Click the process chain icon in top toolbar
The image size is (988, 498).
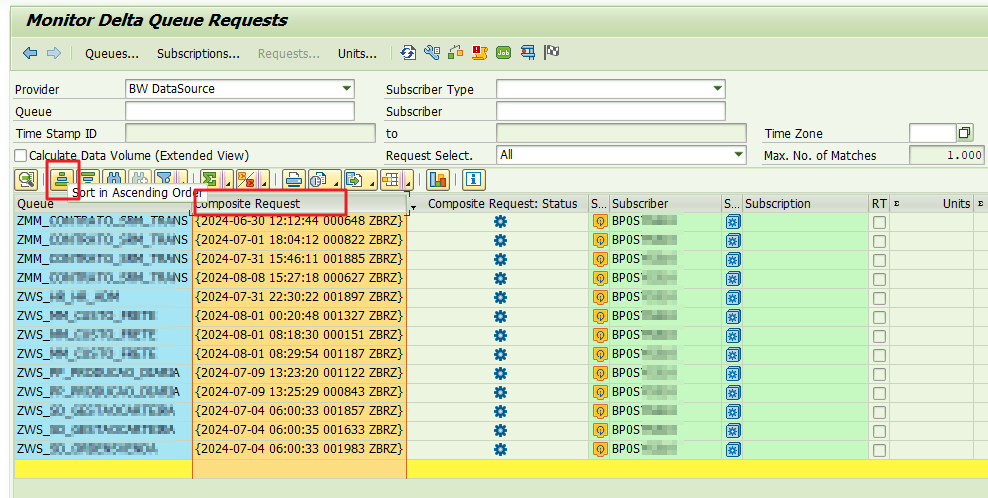coord(456,53)
